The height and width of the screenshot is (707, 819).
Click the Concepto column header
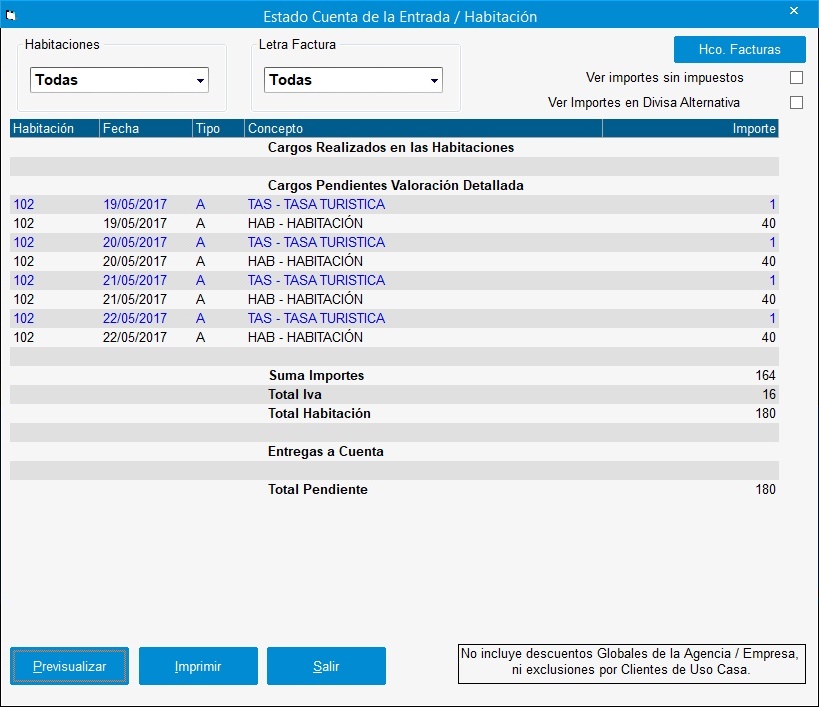423,128
